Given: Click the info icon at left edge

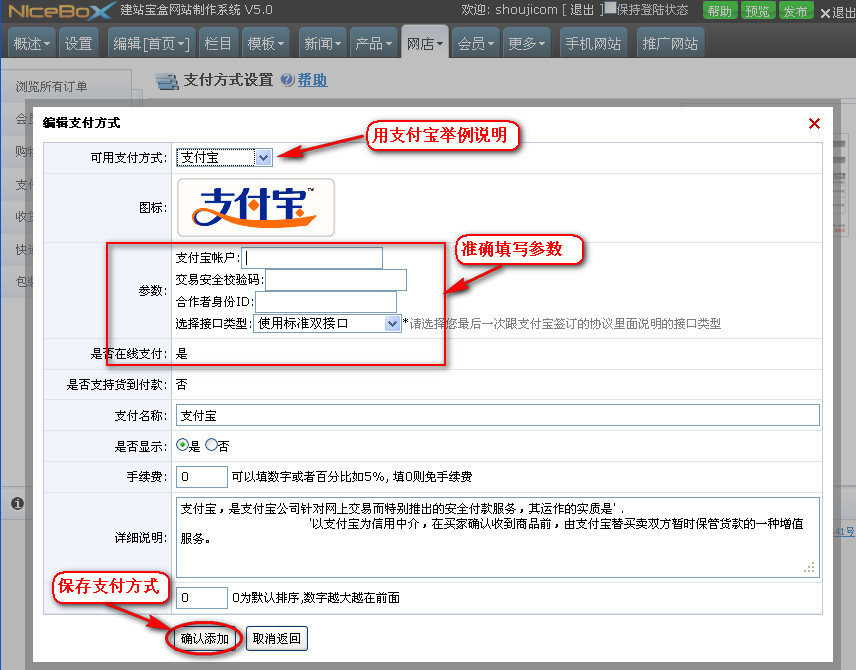Looking at the screenshot, I should coord(17,503).
